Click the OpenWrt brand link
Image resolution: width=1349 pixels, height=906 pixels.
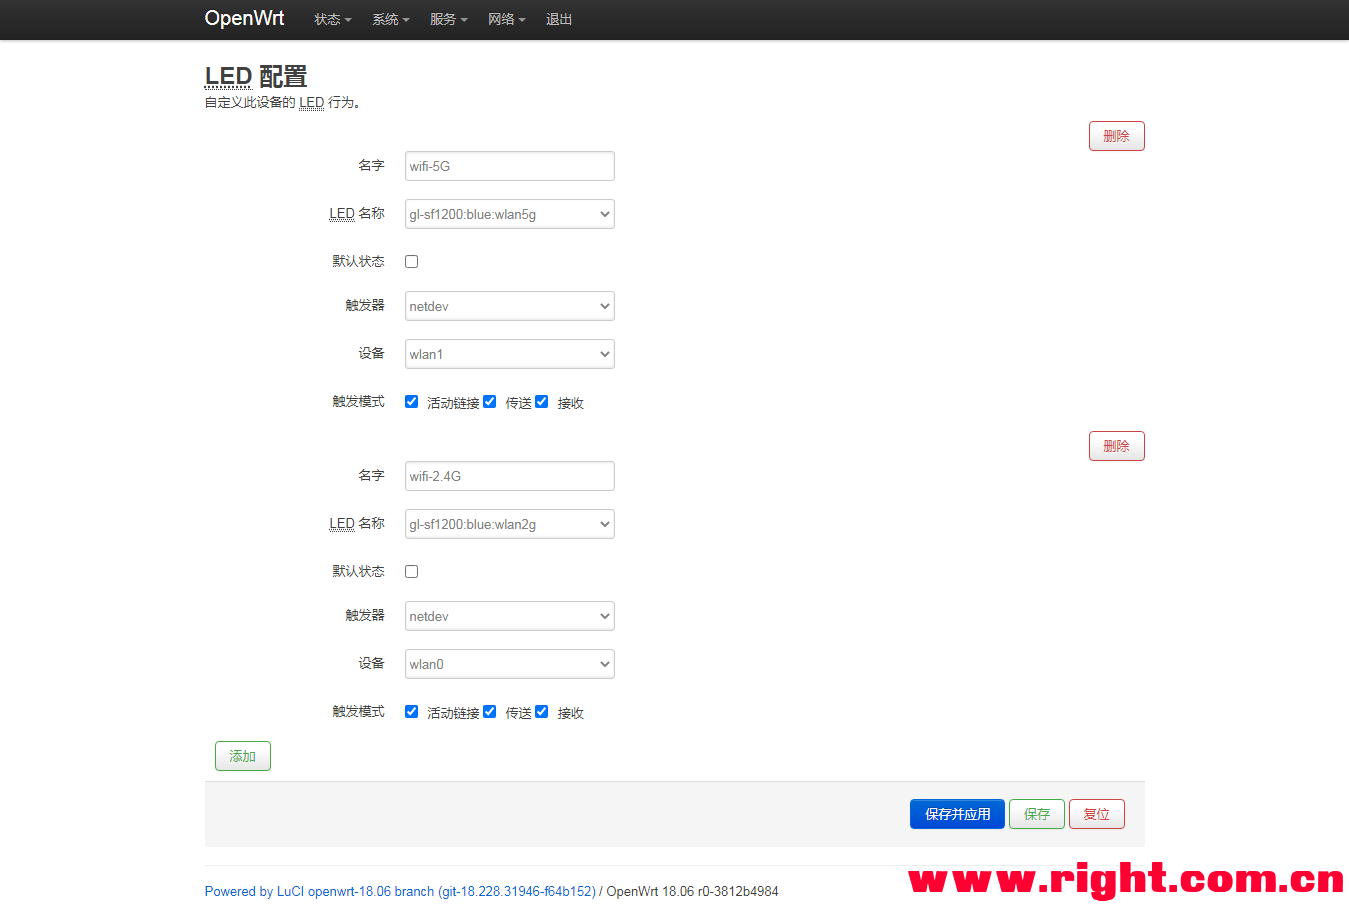click(x=244, y=18)
